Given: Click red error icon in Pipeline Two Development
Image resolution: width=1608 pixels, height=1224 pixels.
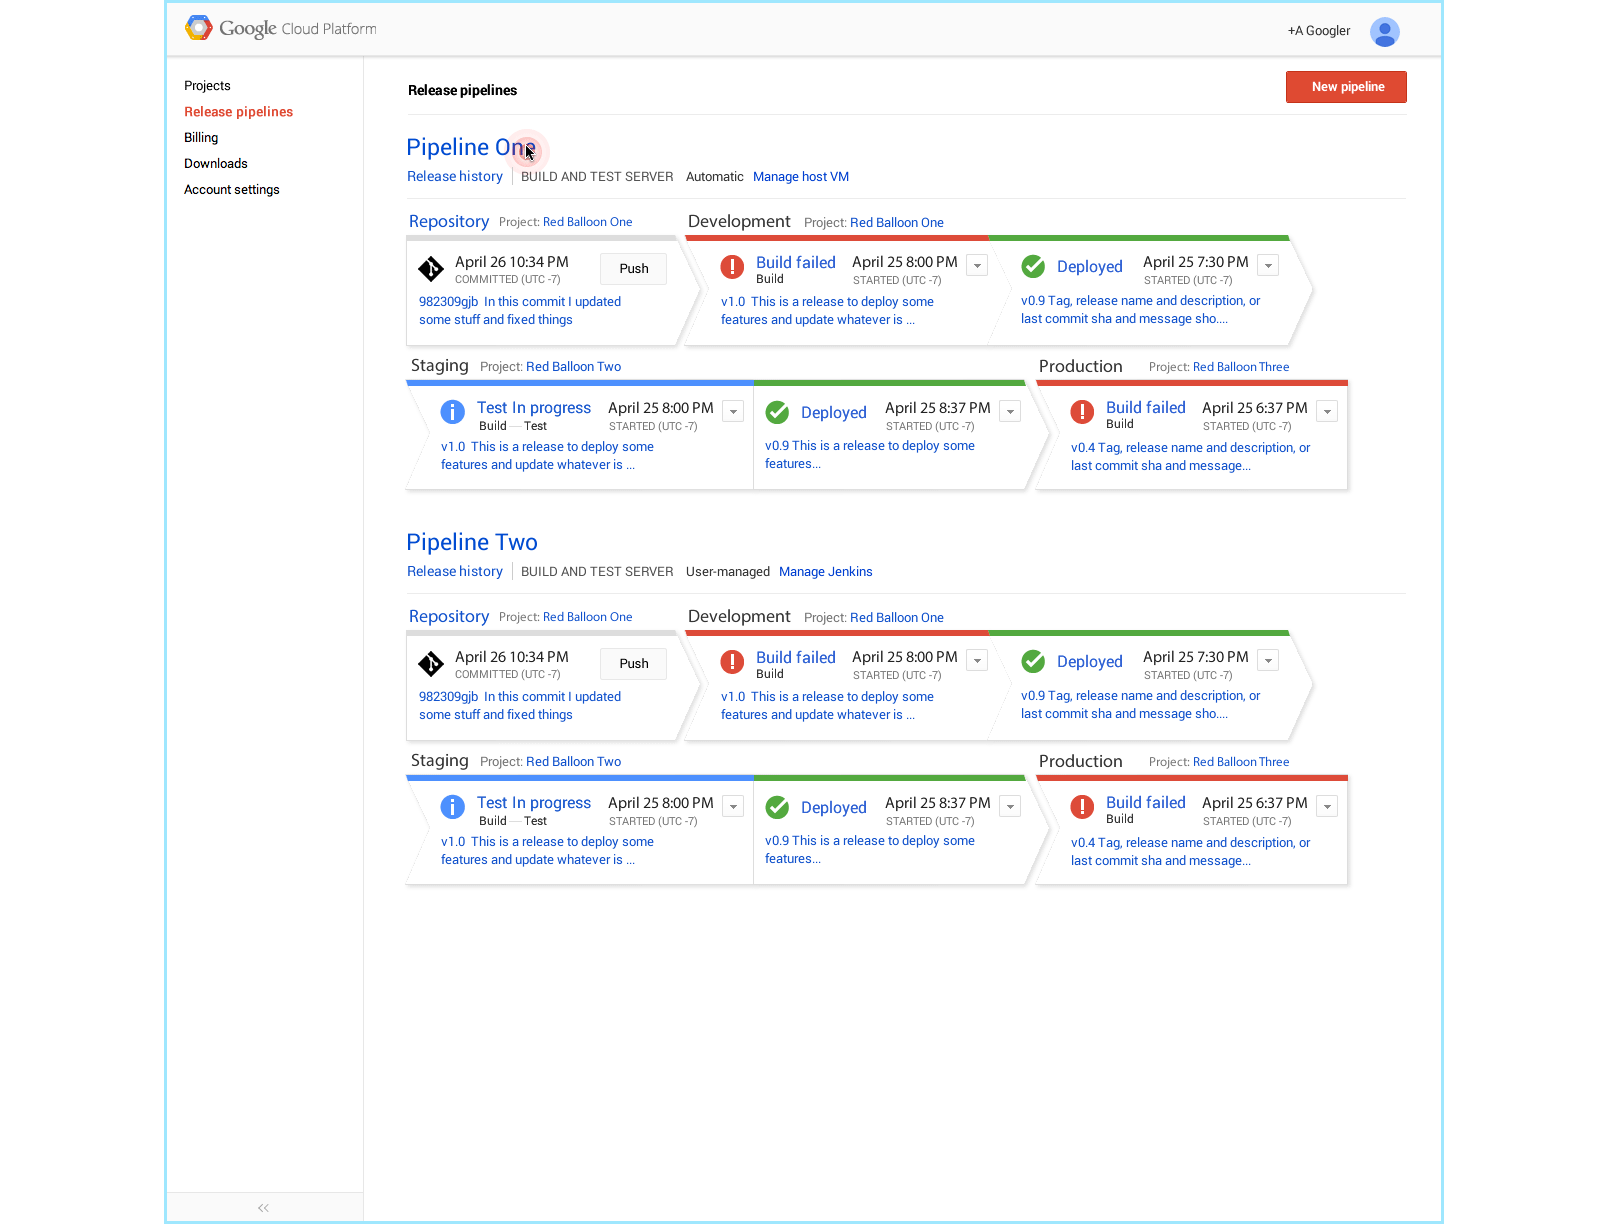Looking at the screenshot, I should coord(732,662).
